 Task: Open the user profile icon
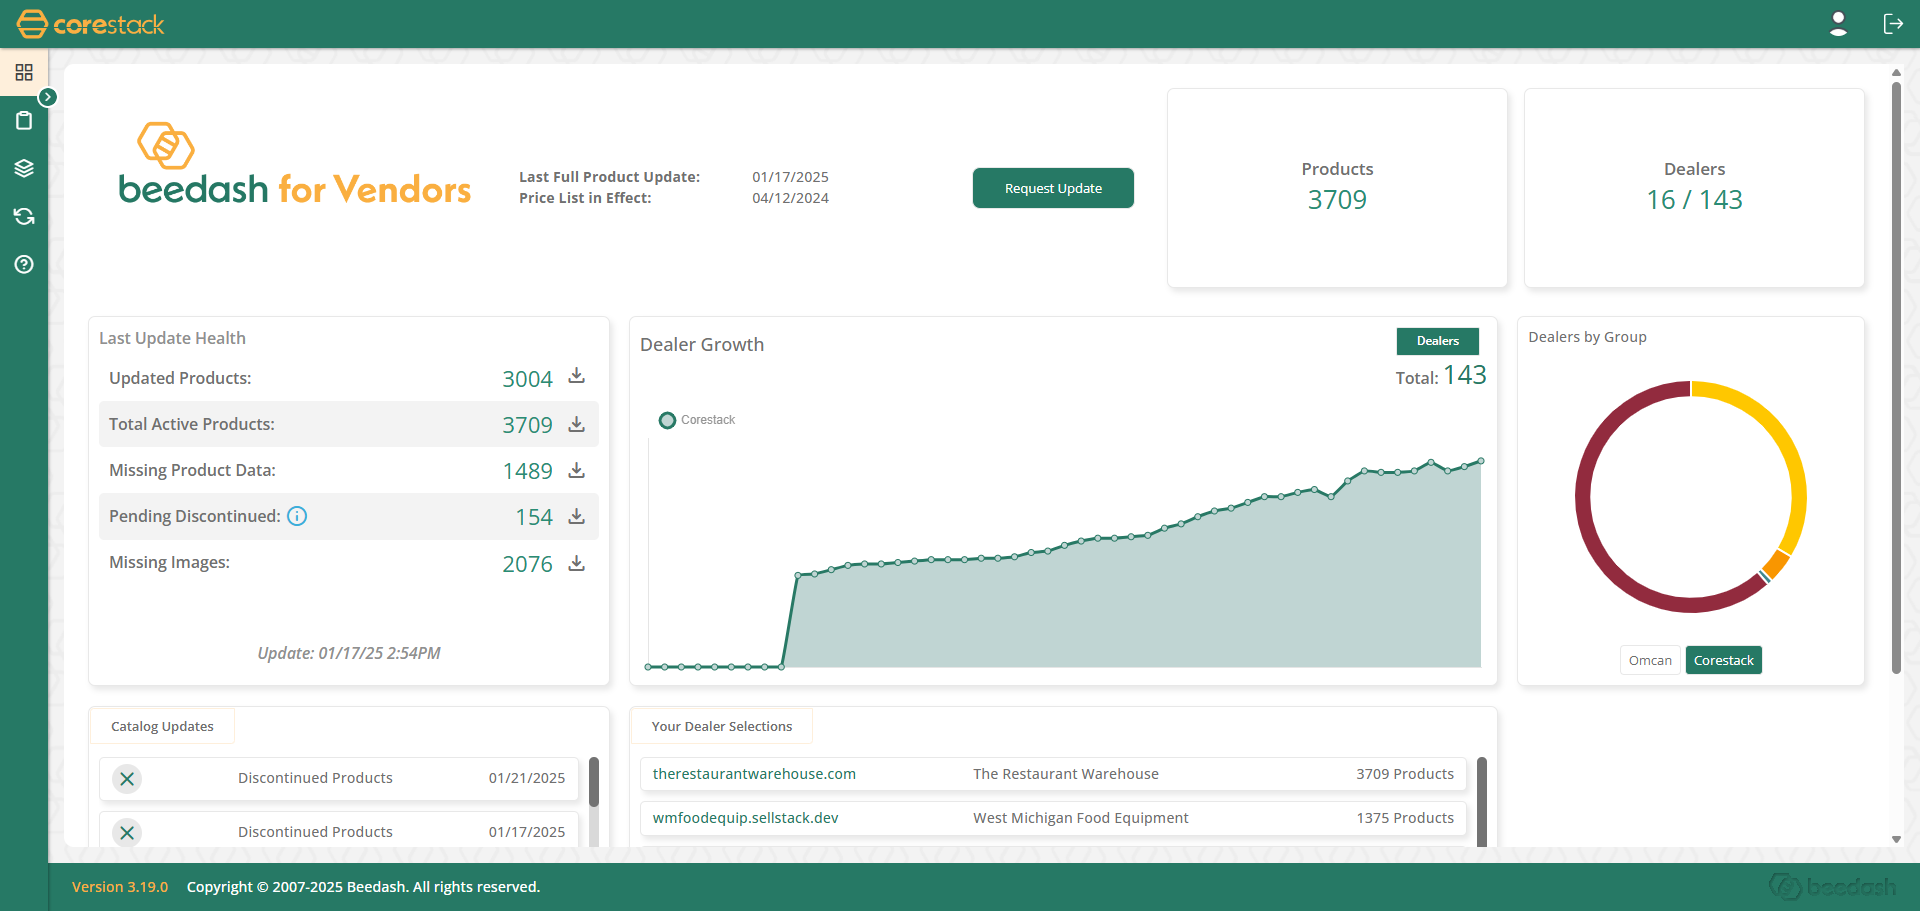[x=1838, y=24]
